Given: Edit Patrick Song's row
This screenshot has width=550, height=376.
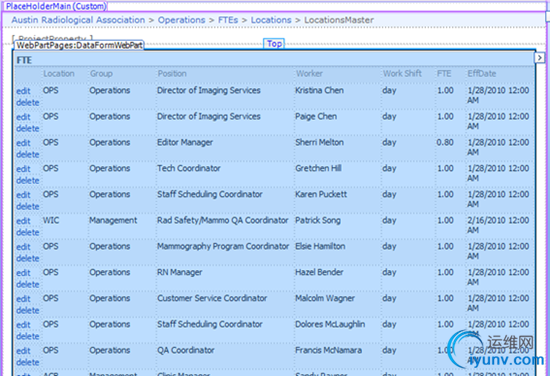Looking at the screenshot, I should (23, 221).
